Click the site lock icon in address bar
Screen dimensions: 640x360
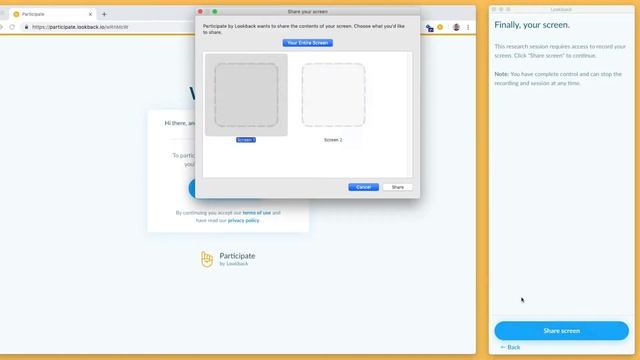point(26,27)
